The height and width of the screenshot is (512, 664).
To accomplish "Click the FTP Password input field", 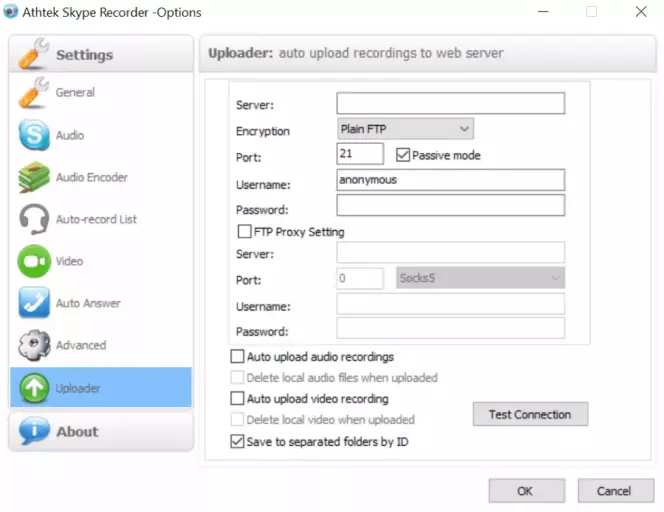I will click(x=451, y=205).
